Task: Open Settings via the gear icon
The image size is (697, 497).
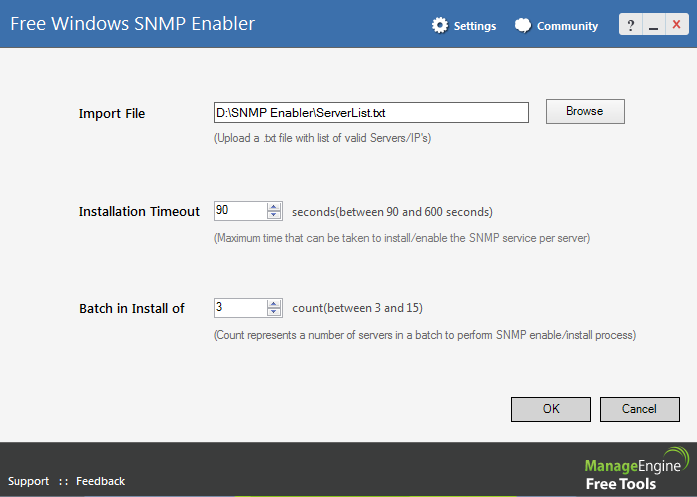Action: tap(440, 25)
